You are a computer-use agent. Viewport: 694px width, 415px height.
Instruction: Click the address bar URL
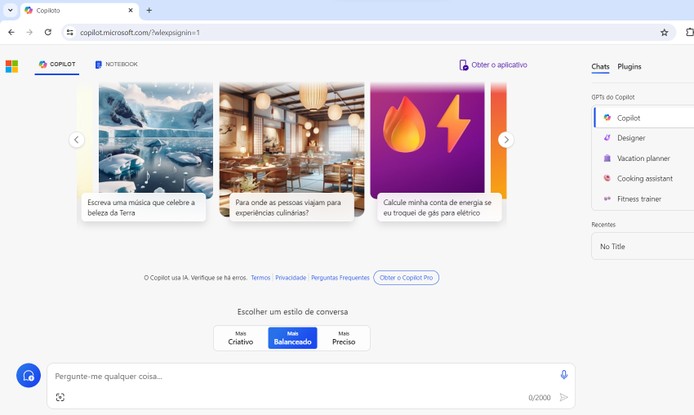pos(140,32)
